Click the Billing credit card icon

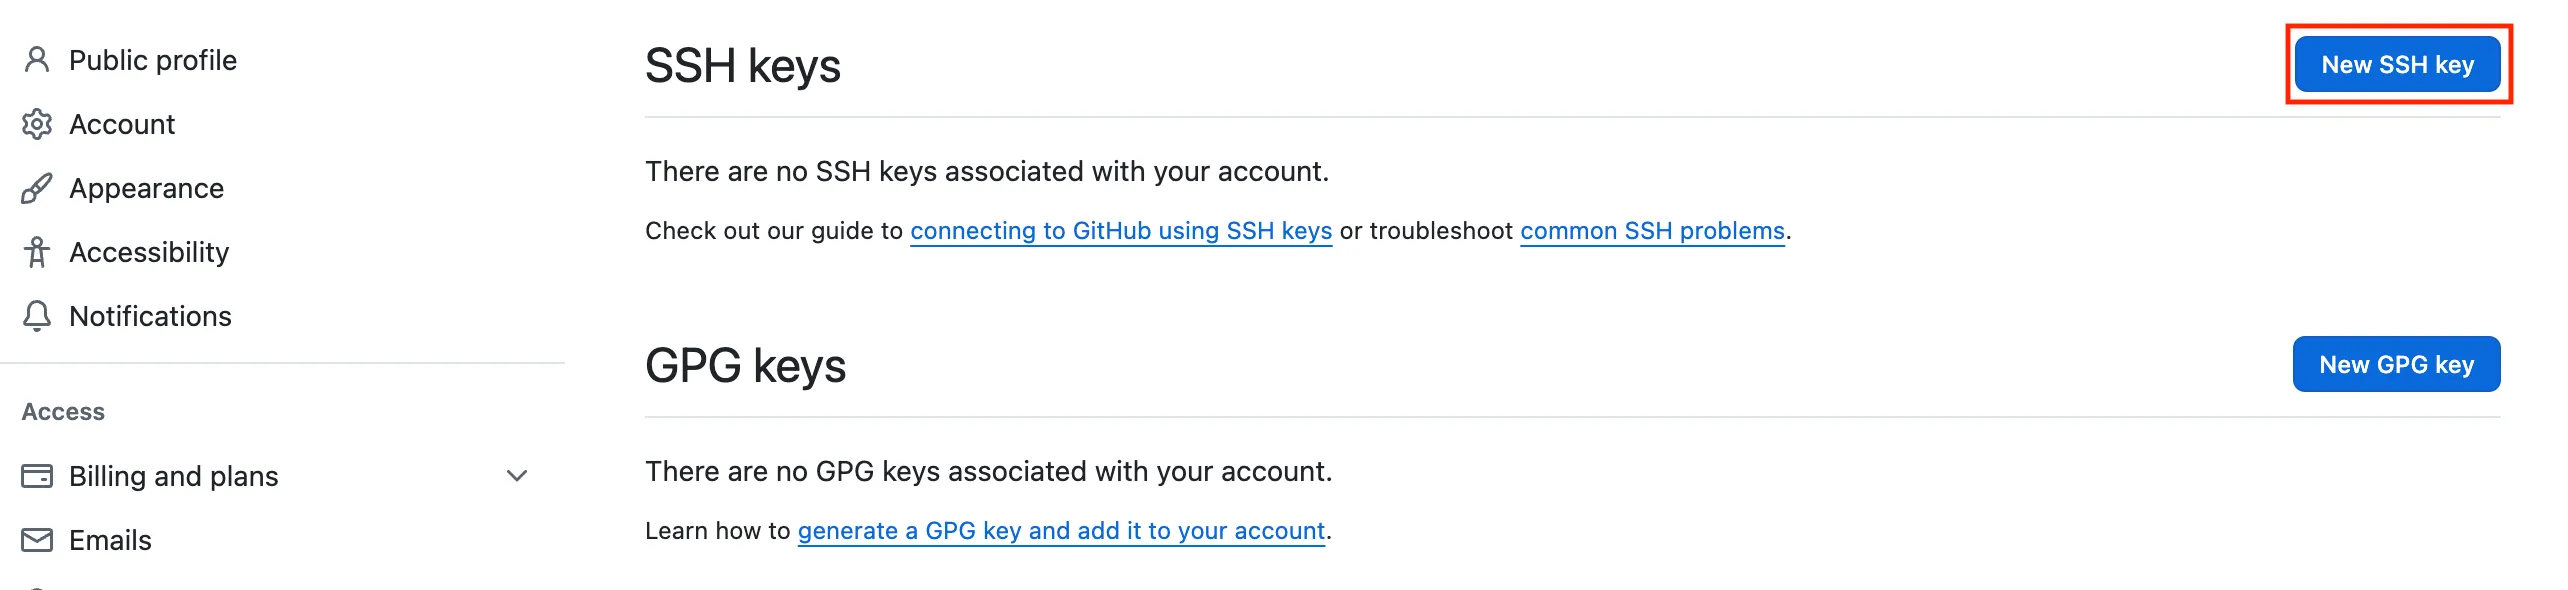(x=37, y=476)
